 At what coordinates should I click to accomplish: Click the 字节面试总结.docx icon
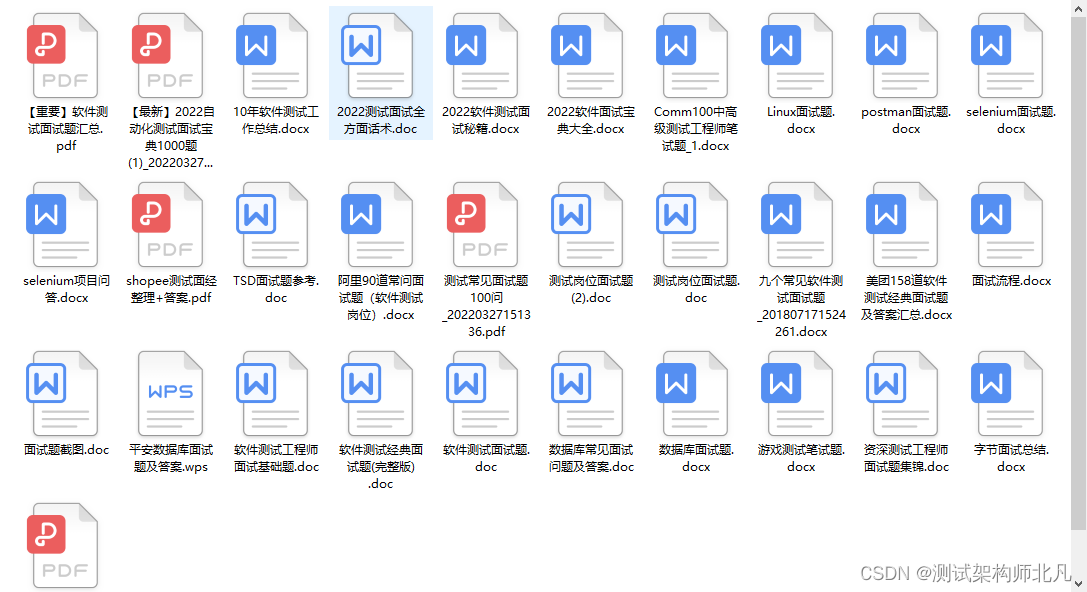(x=1009, y=394)
